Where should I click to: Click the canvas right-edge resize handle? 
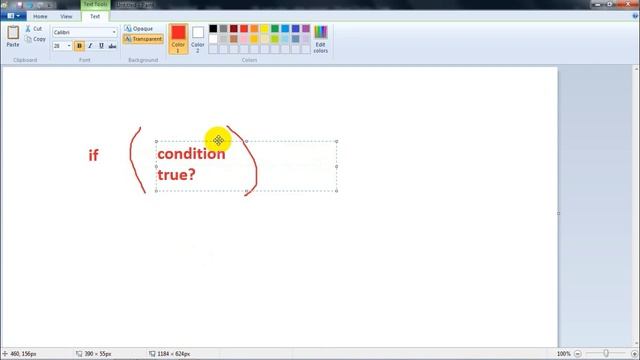tap(558, 213)
